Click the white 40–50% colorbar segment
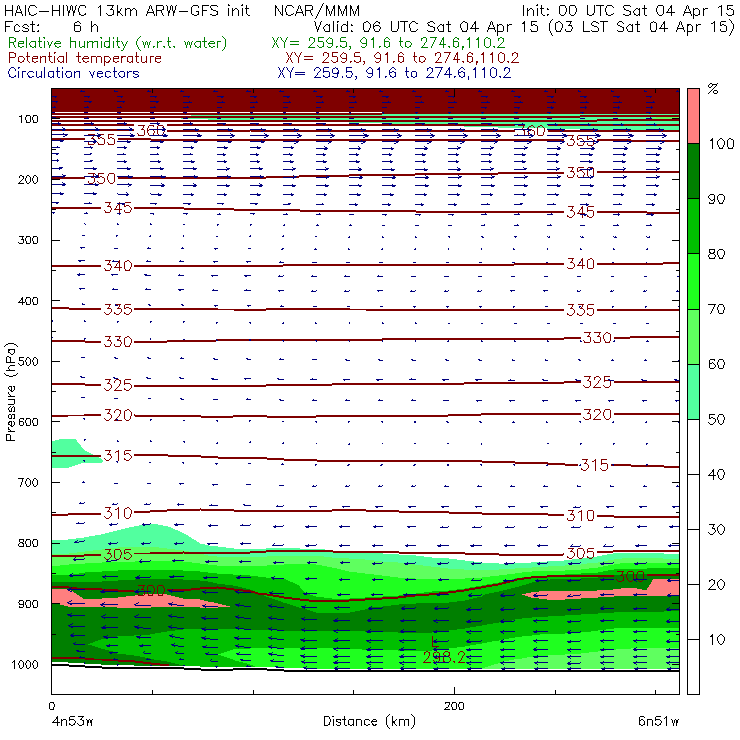Viewport: 740px width, 740px height. pyautogui.click(x=693, y=446)
